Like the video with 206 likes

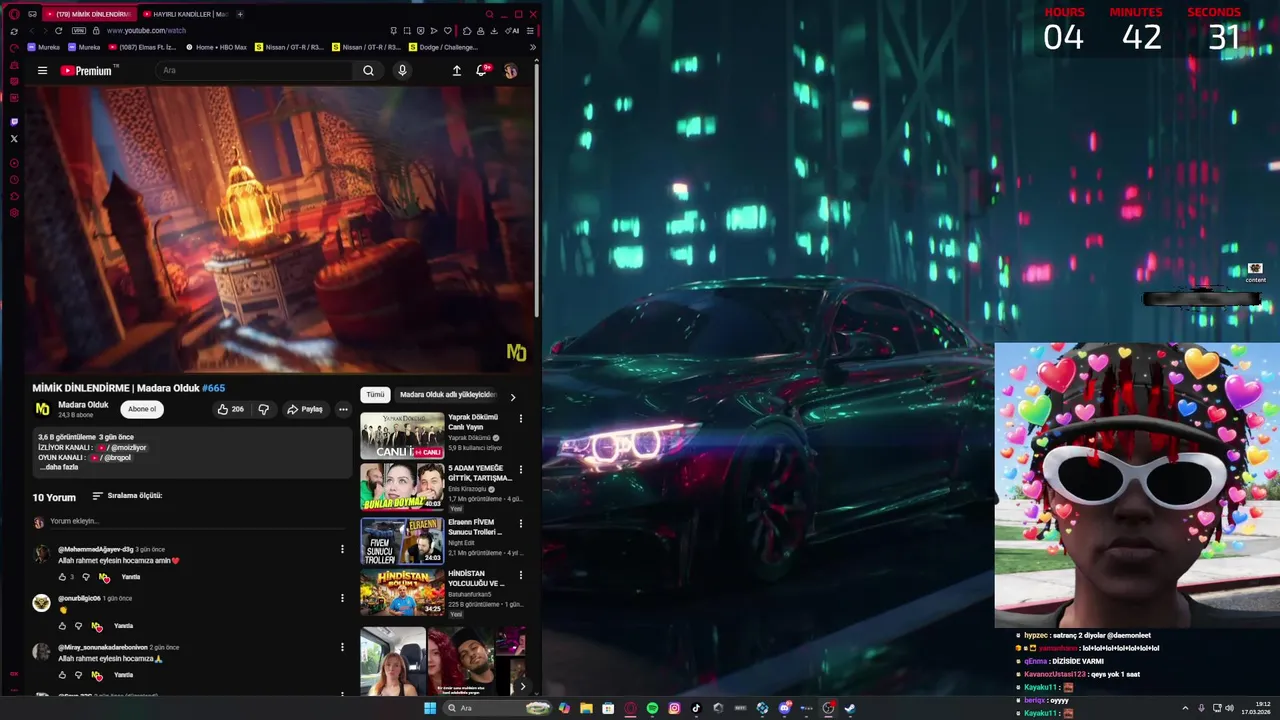pos(230,409)
